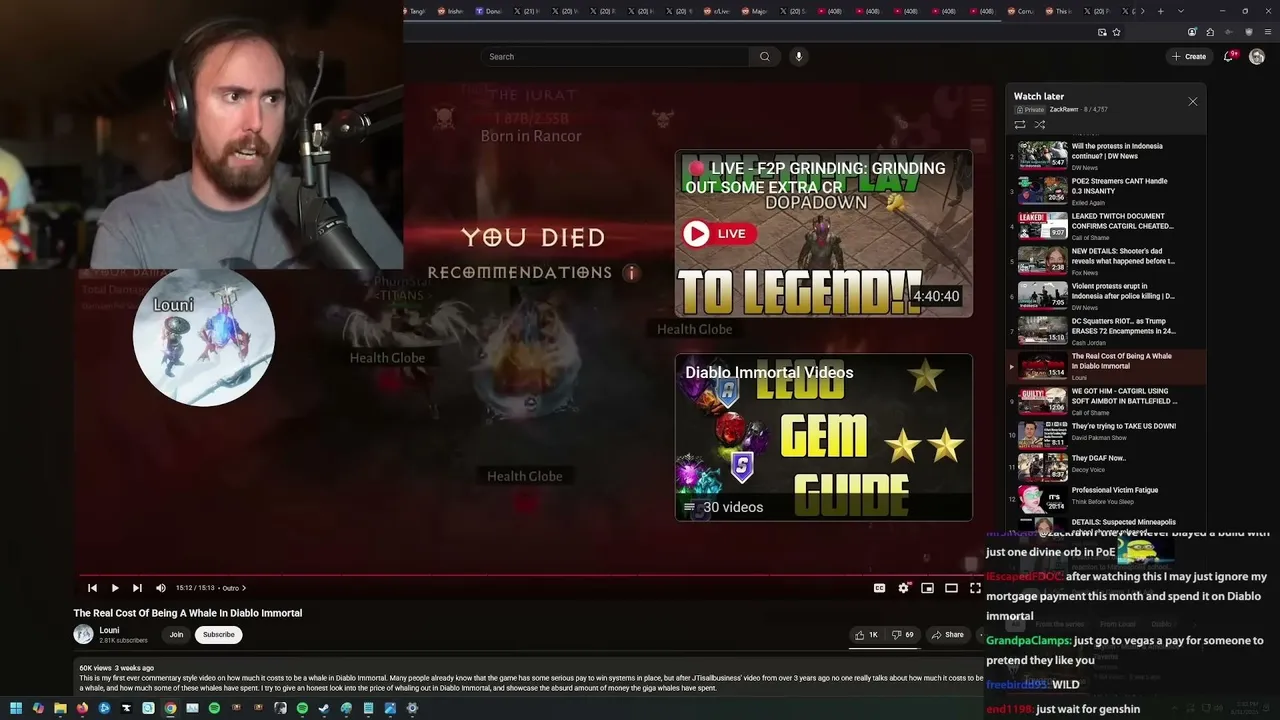Click into the YouTube search field

click(x=616, y=57)
